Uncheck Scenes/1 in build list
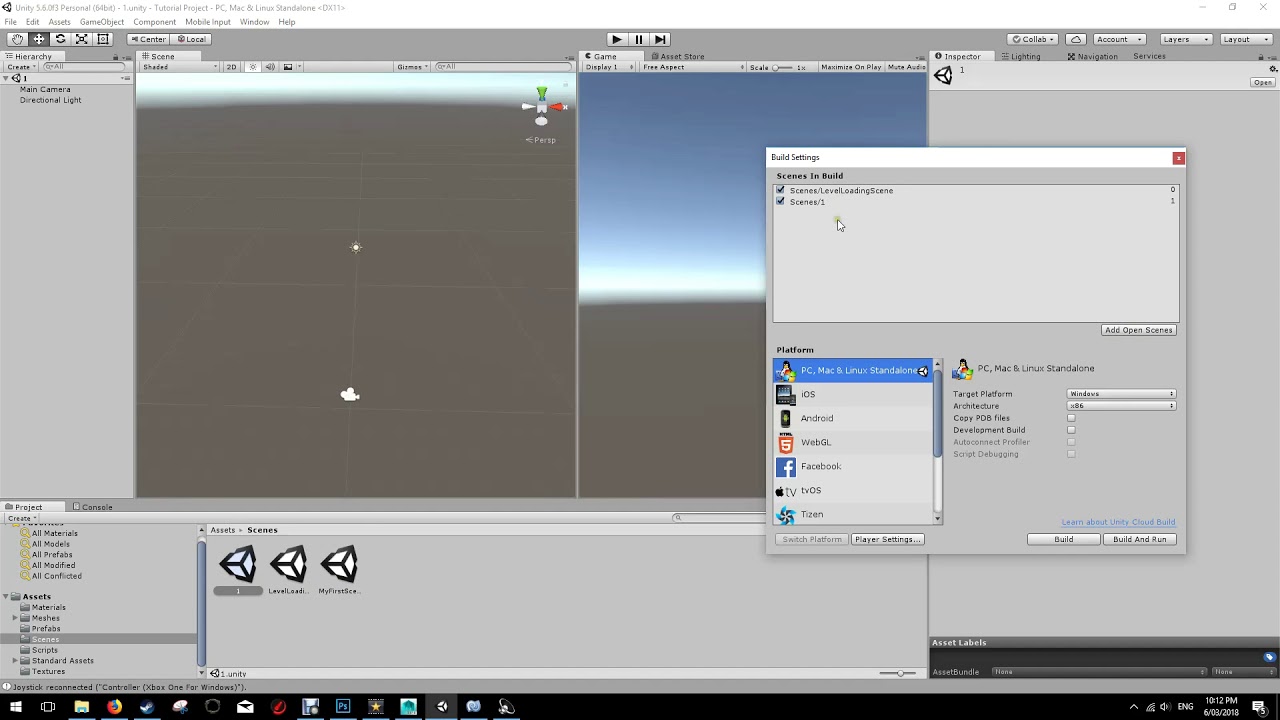 (781, 201)
